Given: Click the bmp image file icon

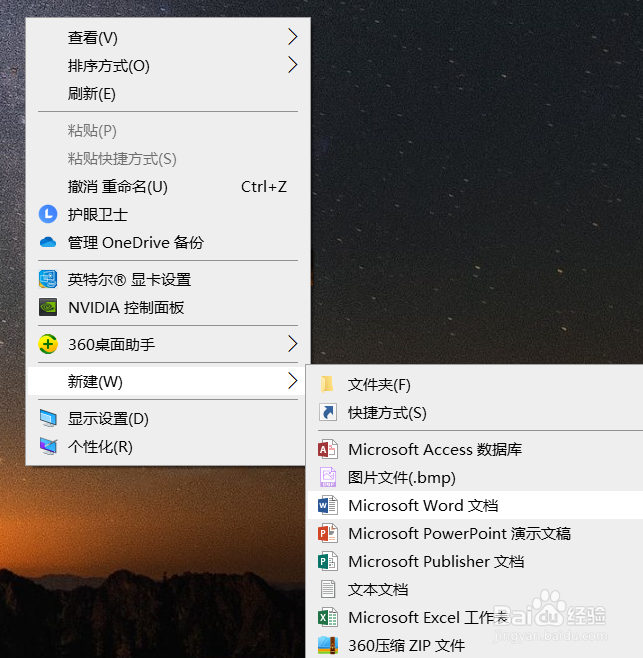Looking at the screenshot, I should [328, 477].
